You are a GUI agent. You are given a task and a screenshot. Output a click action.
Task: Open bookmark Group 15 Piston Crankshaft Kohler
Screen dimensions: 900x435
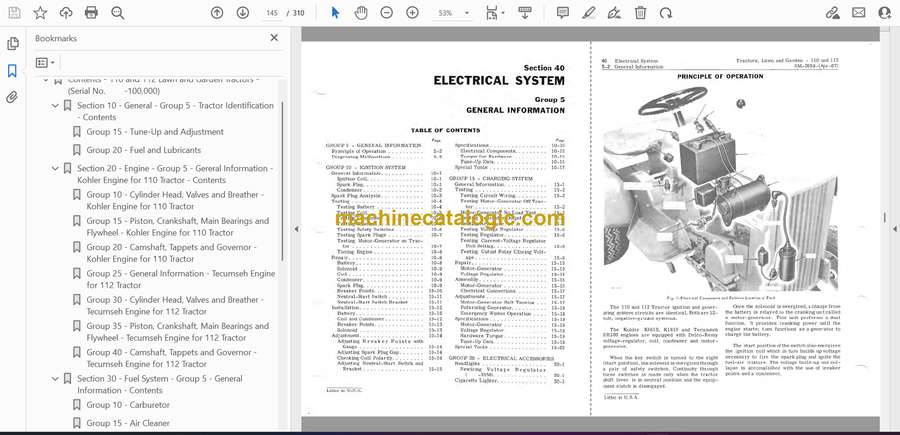pyautogui.click(x=178, y=227)
